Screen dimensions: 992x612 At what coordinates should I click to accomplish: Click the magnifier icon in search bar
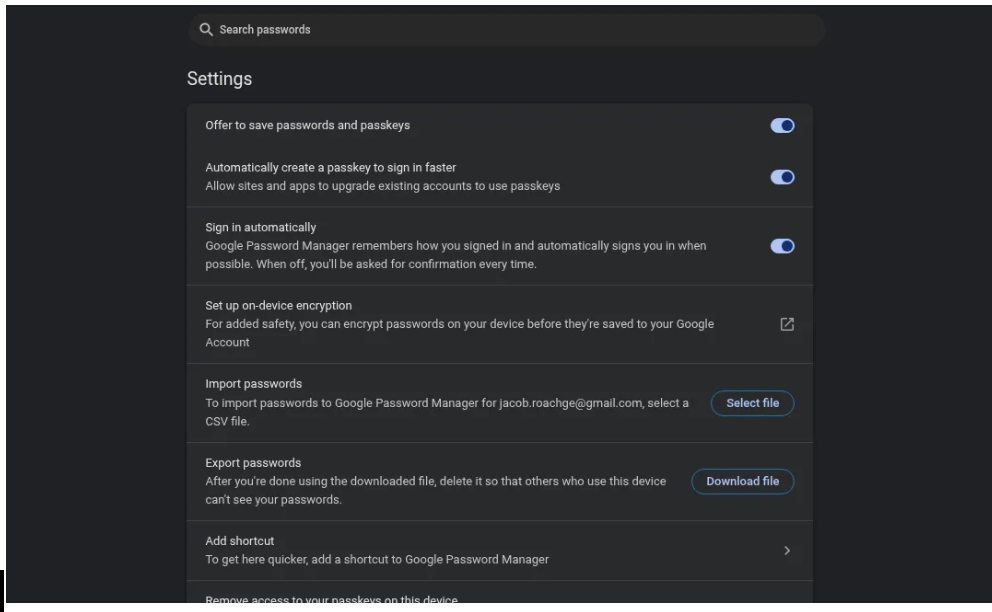(206, 30)
